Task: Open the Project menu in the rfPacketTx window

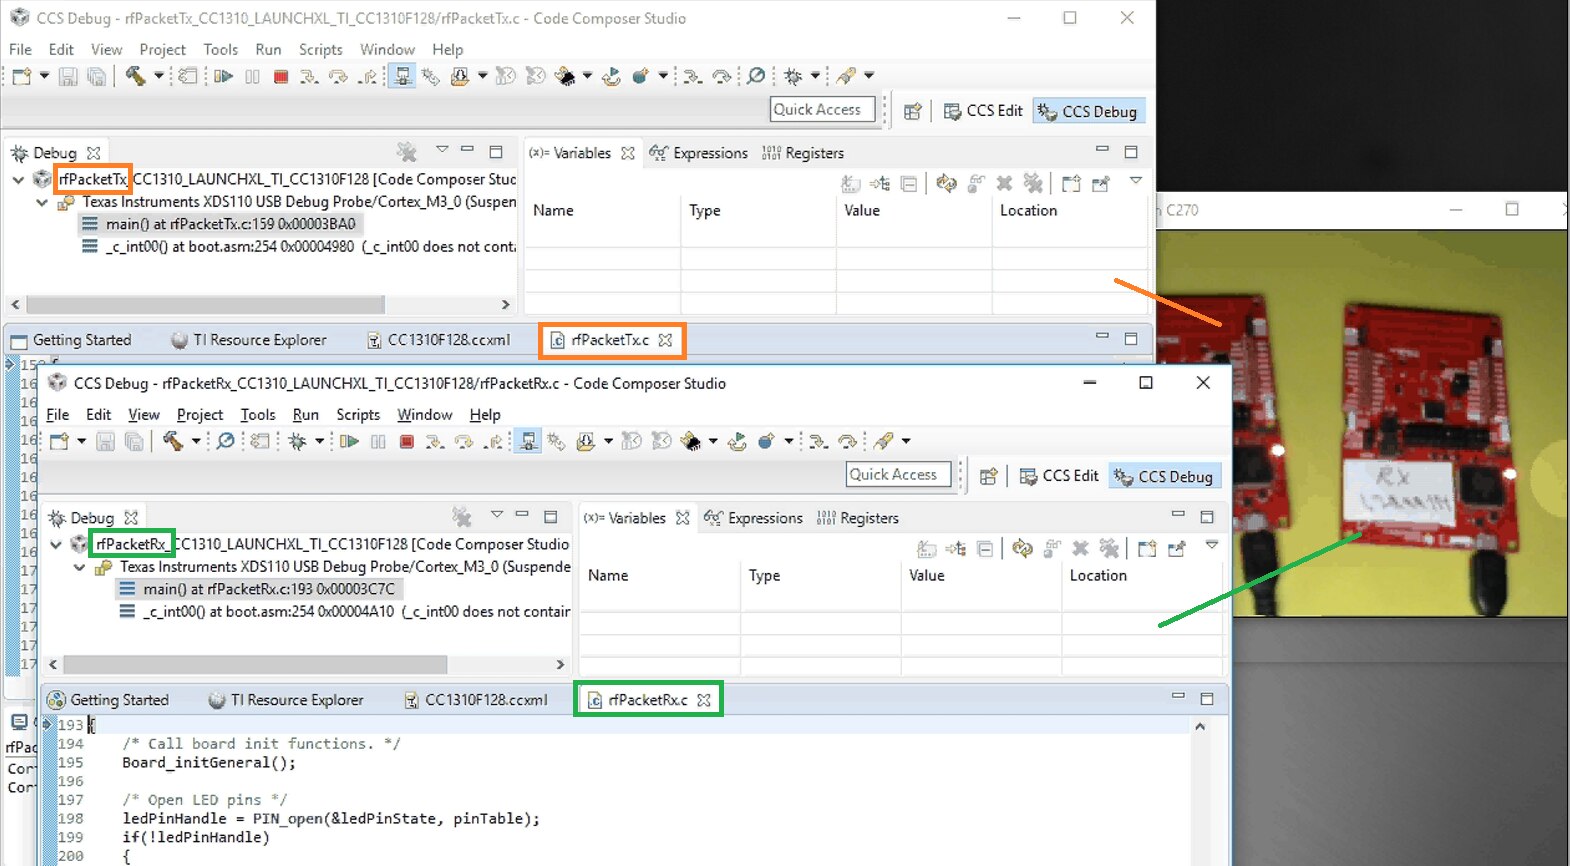Action: [x=163, y=50]
